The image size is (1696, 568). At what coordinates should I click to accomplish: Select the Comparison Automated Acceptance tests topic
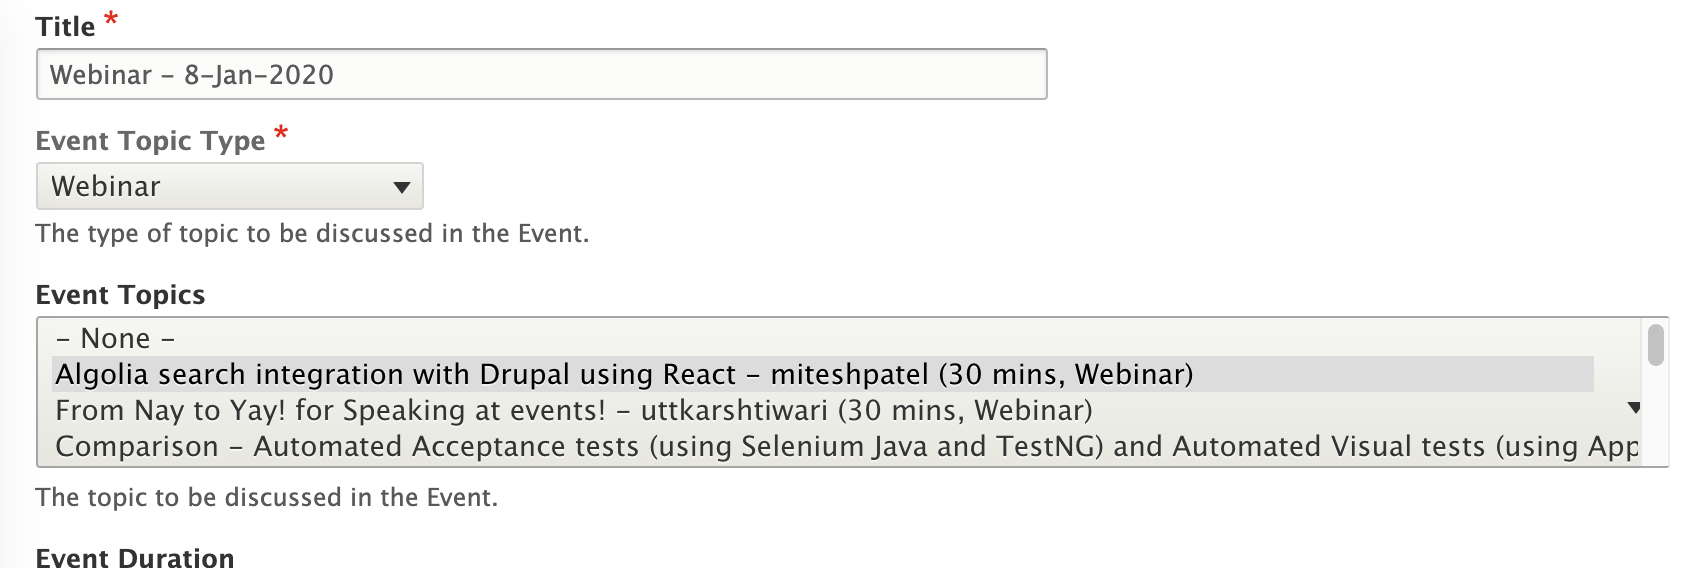click(845, 446)
